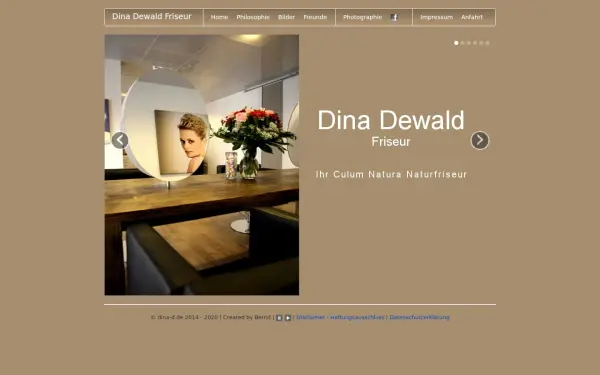This screenshot has width=600, height=375.
Task: Open the Photographie menu item
Action: (x=362, y=17)
